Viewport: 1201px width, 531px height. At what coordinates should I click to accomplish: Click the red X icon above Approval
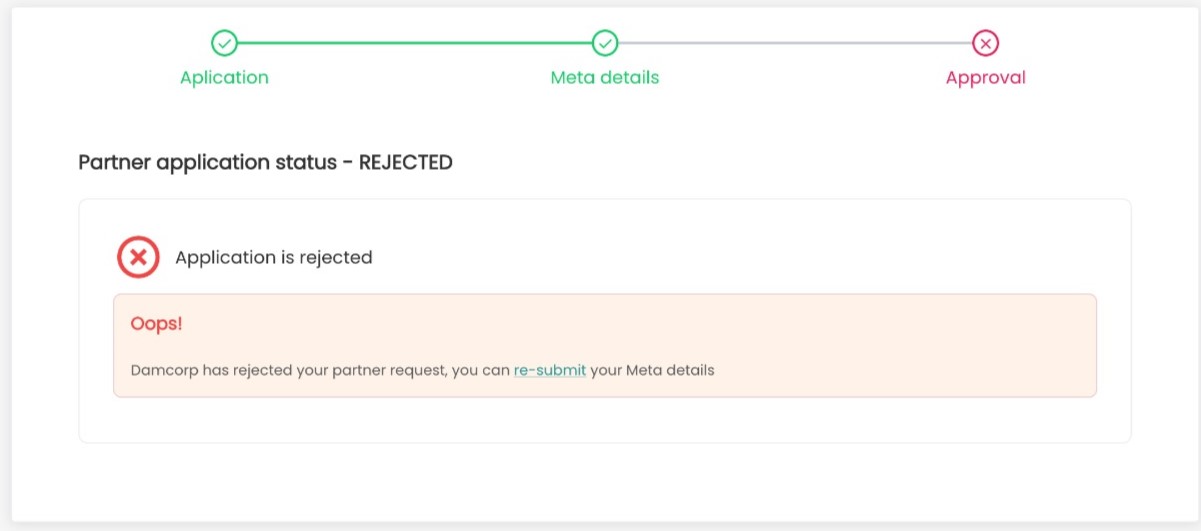(986, 43)
